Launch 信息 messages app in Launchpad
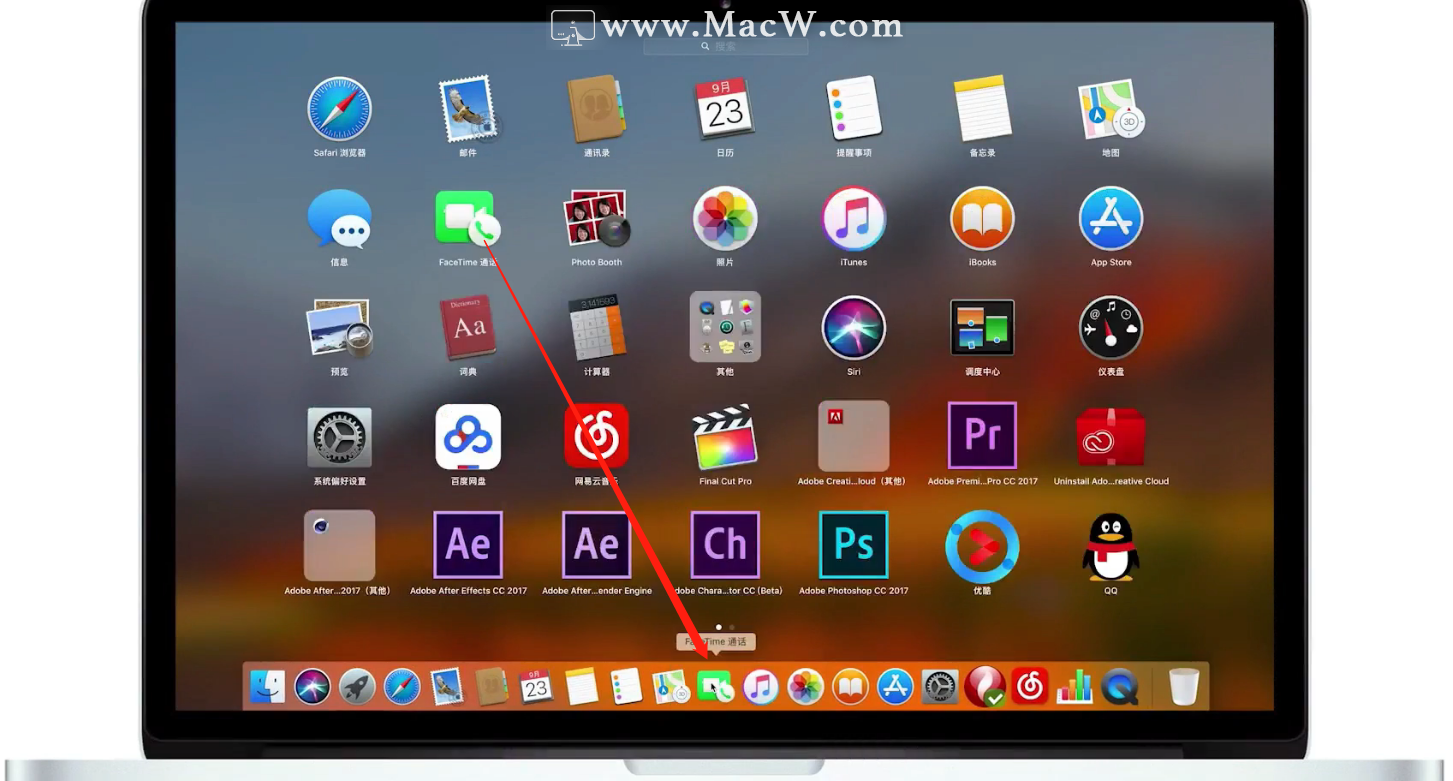Screen dimensions: 1453x781 339,218
